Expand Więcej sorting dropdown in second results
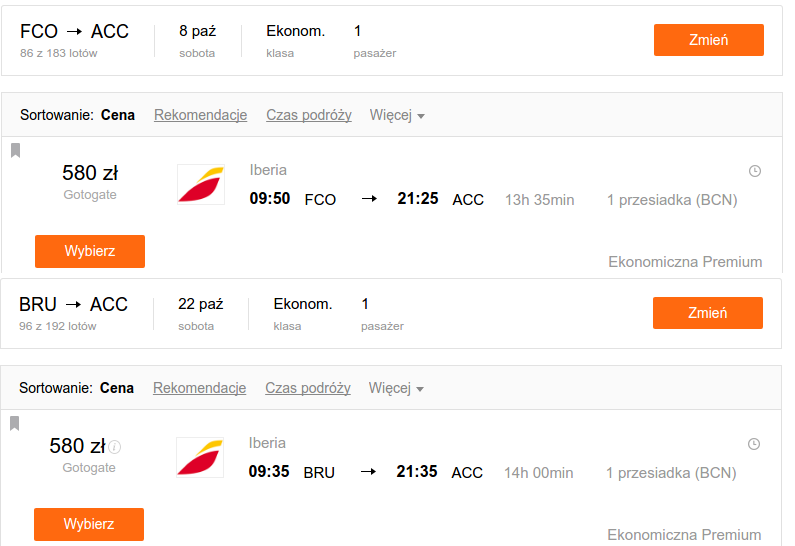The width and height of the screenshot is (795, 546). [x=396, y=388]
